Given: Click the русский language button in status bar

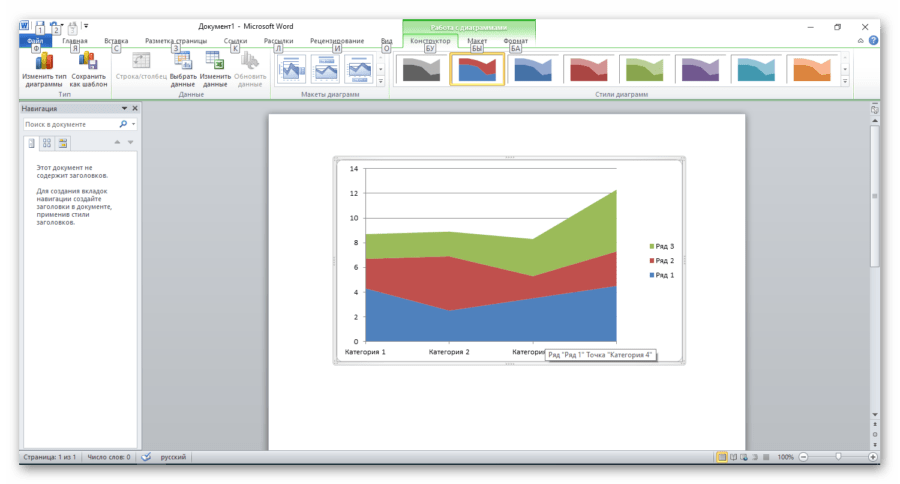Looking at the screenshot, I should pos(175,456).
